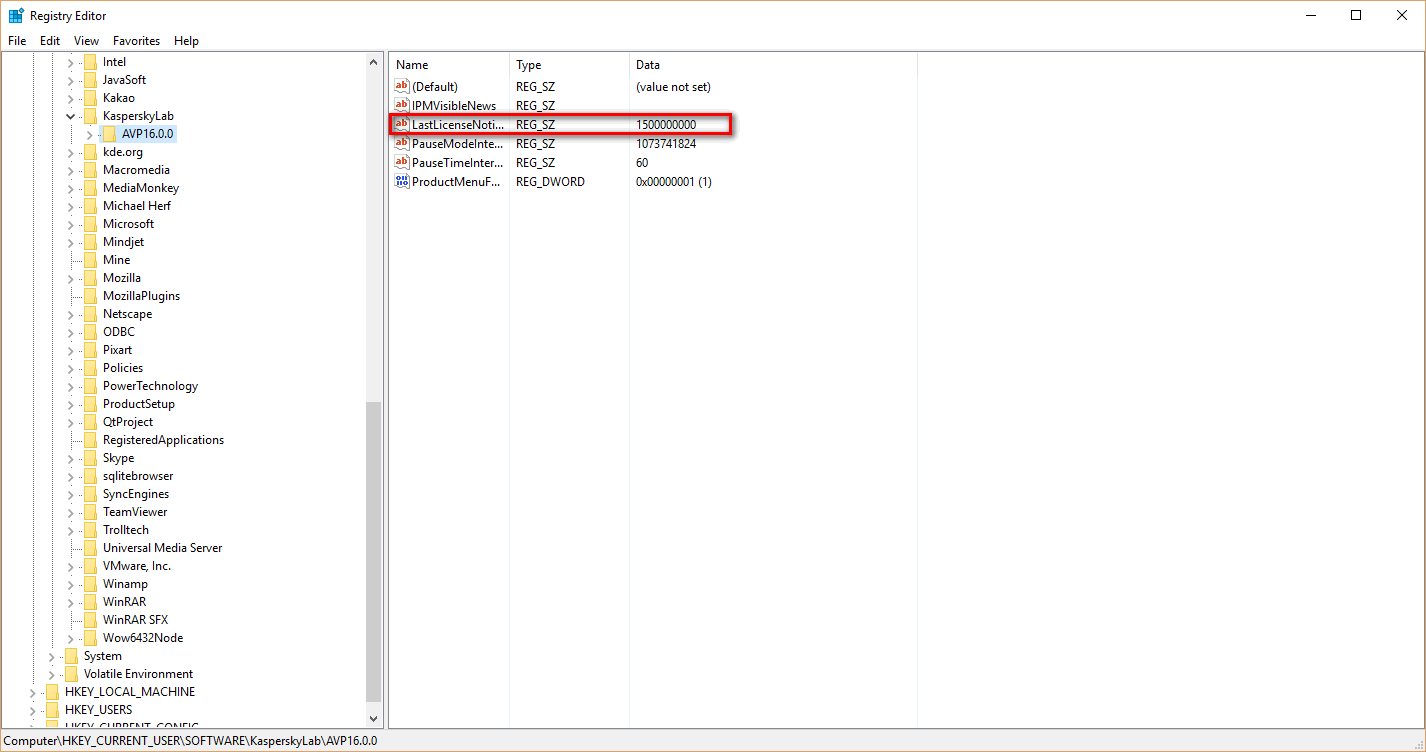1426x752 pixels.
Task: Expand the Wow6432Node tree node
Action: click(71, 638)
